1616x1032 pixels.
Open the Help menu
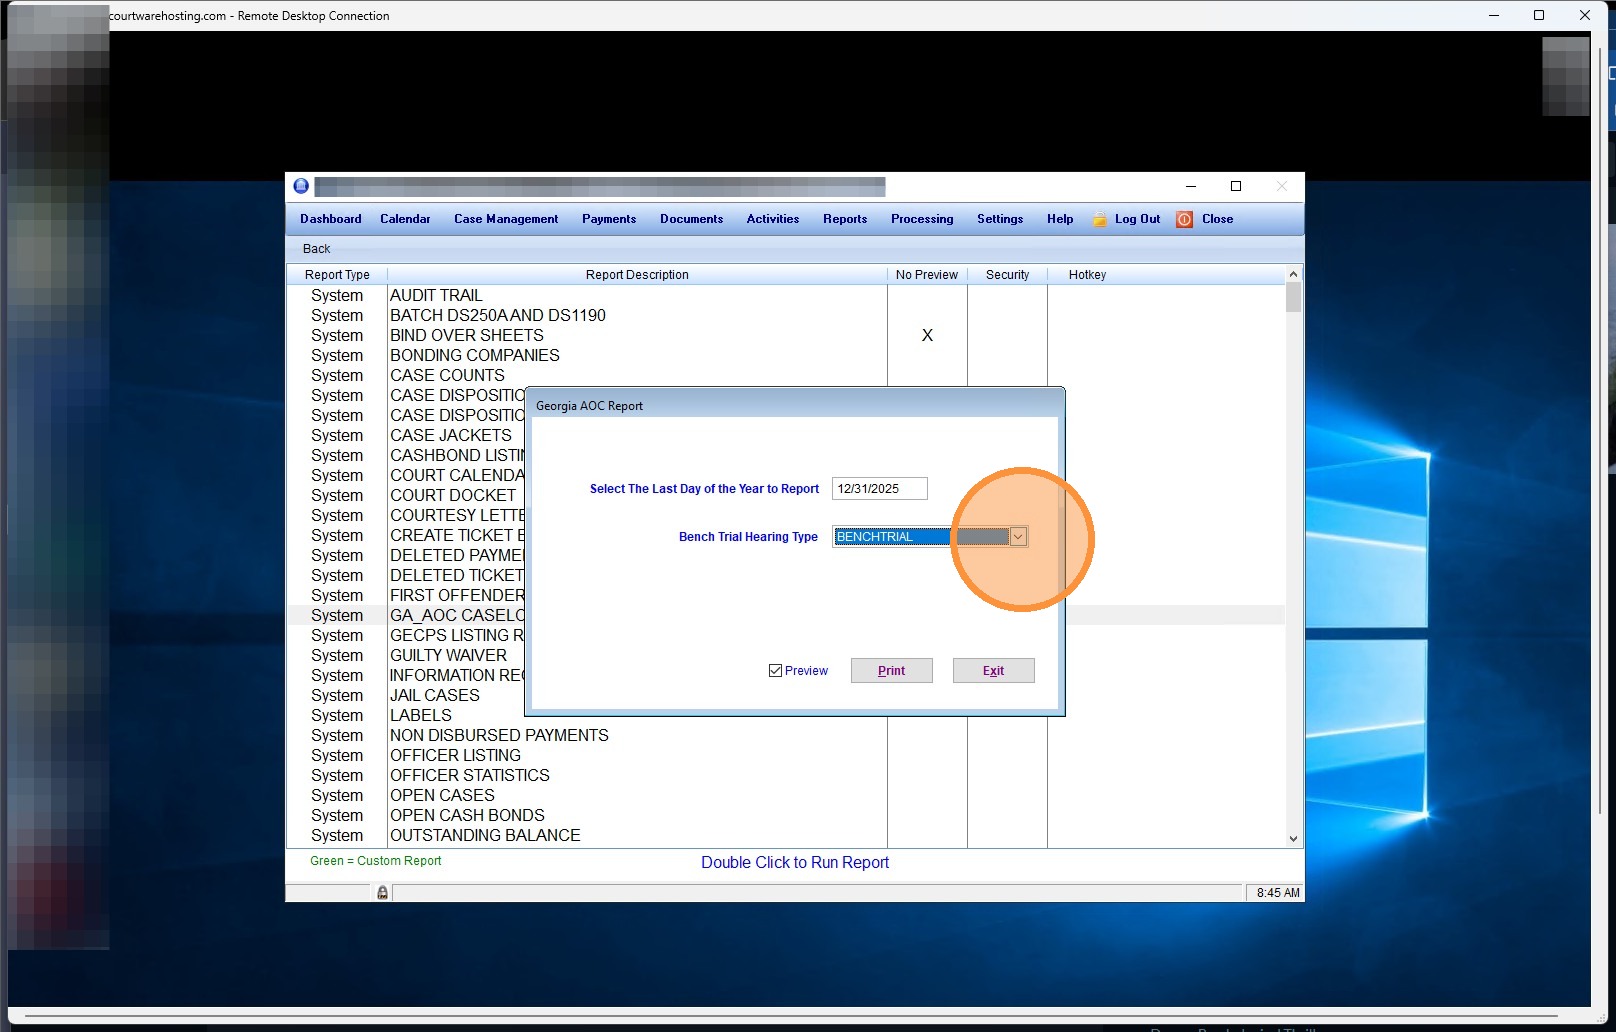point(1060,219)
